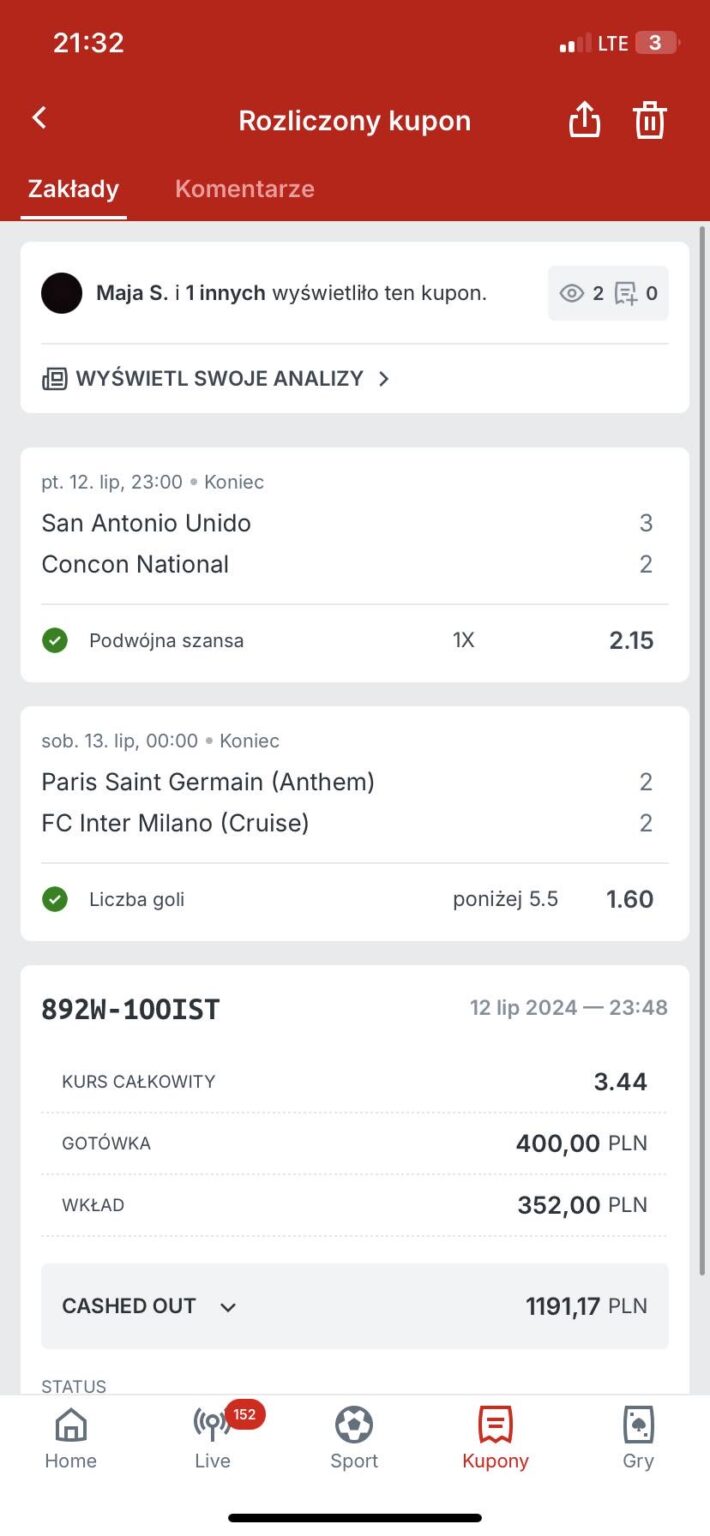710x1536 pixels.
Task: Expand the CASHED OUT details
Action: 228,1307
